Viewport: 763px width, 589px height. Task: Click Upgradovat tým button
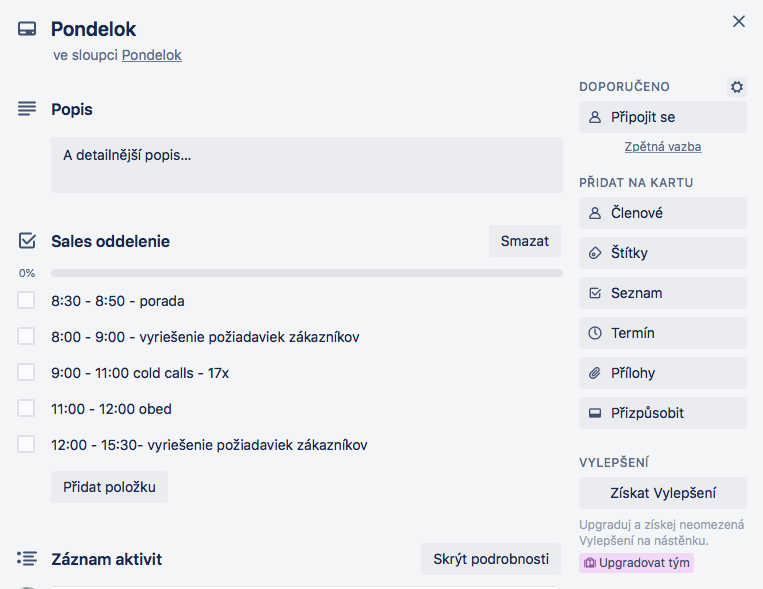636,563
